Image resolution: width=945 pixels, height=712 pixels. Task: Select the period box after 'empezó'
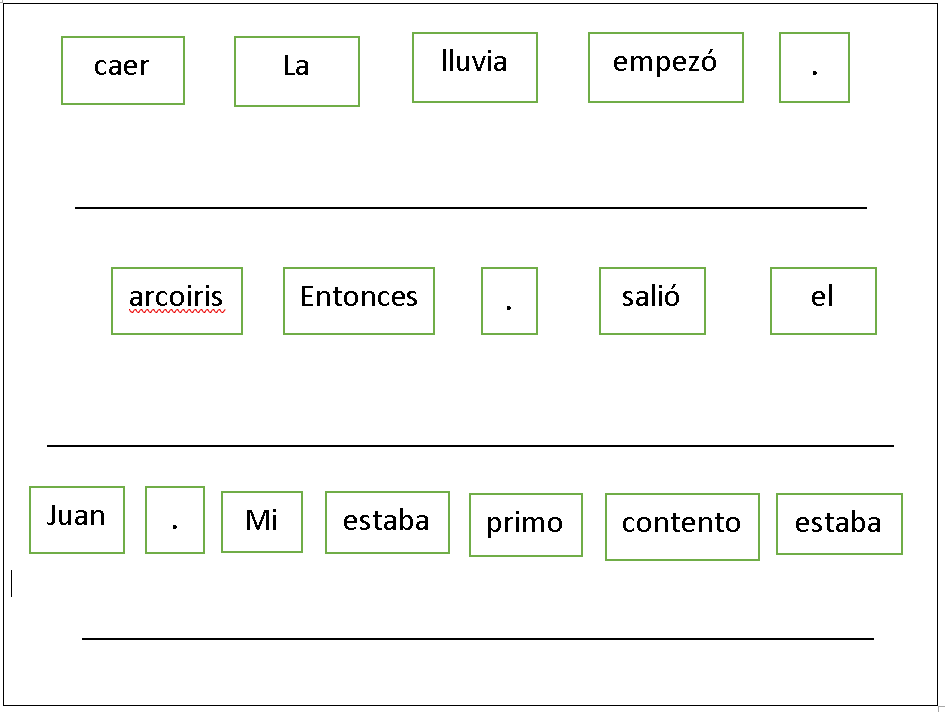[814, 68]
